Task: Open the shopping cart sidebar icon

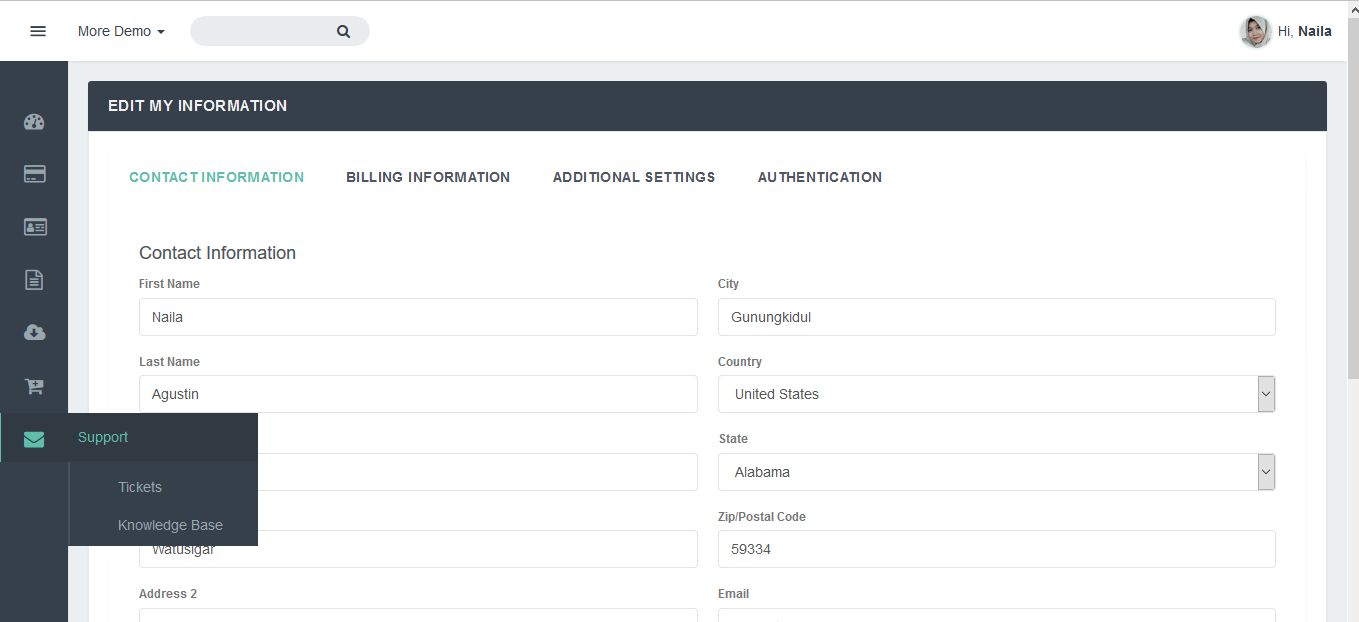Action: [x=34, y=386]
